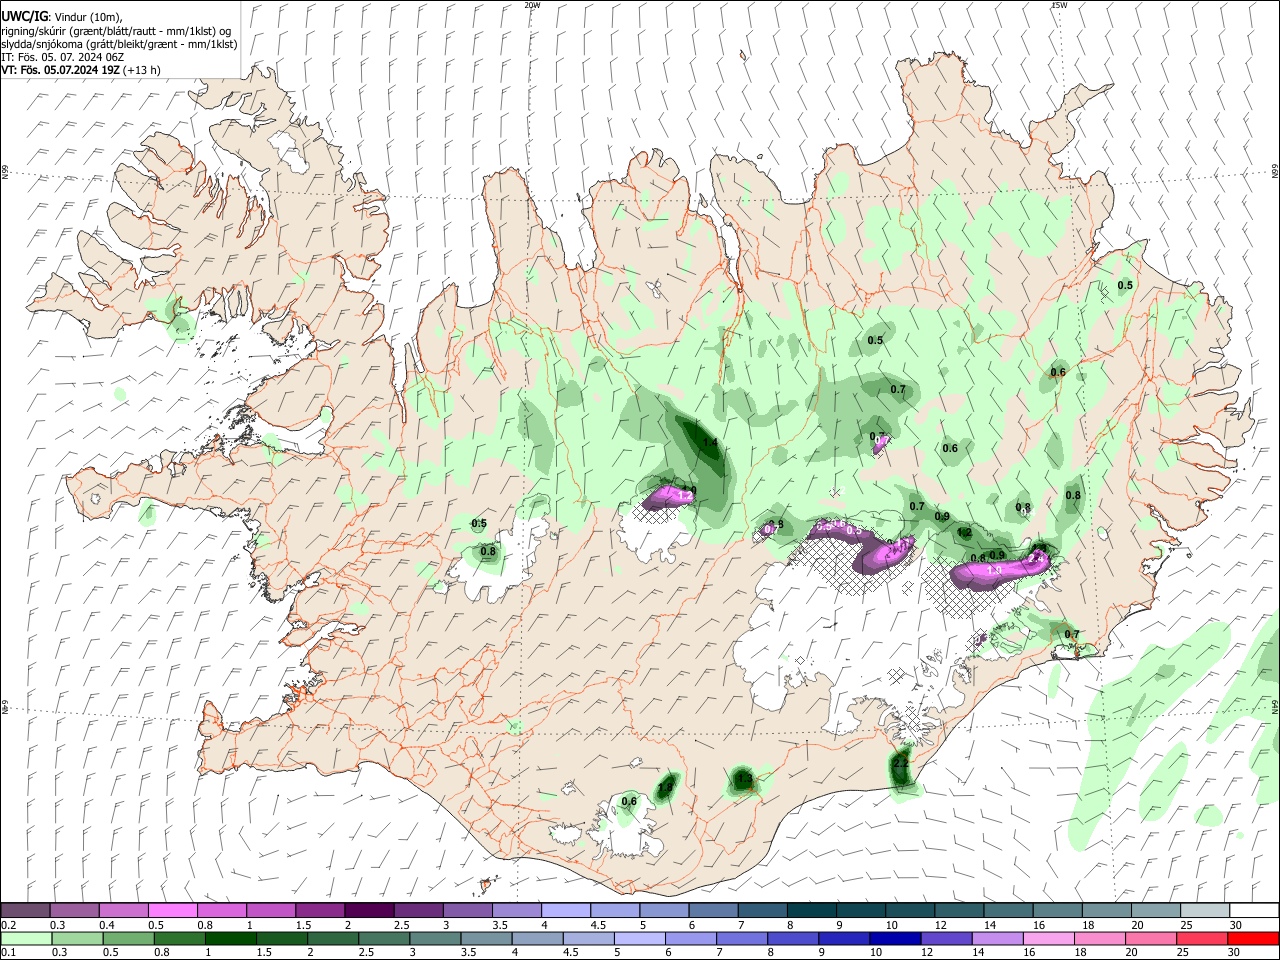Click the palest green 0.1–0.3 rain legend swatch
This screenshot has height=960, width=1280.
26,938
